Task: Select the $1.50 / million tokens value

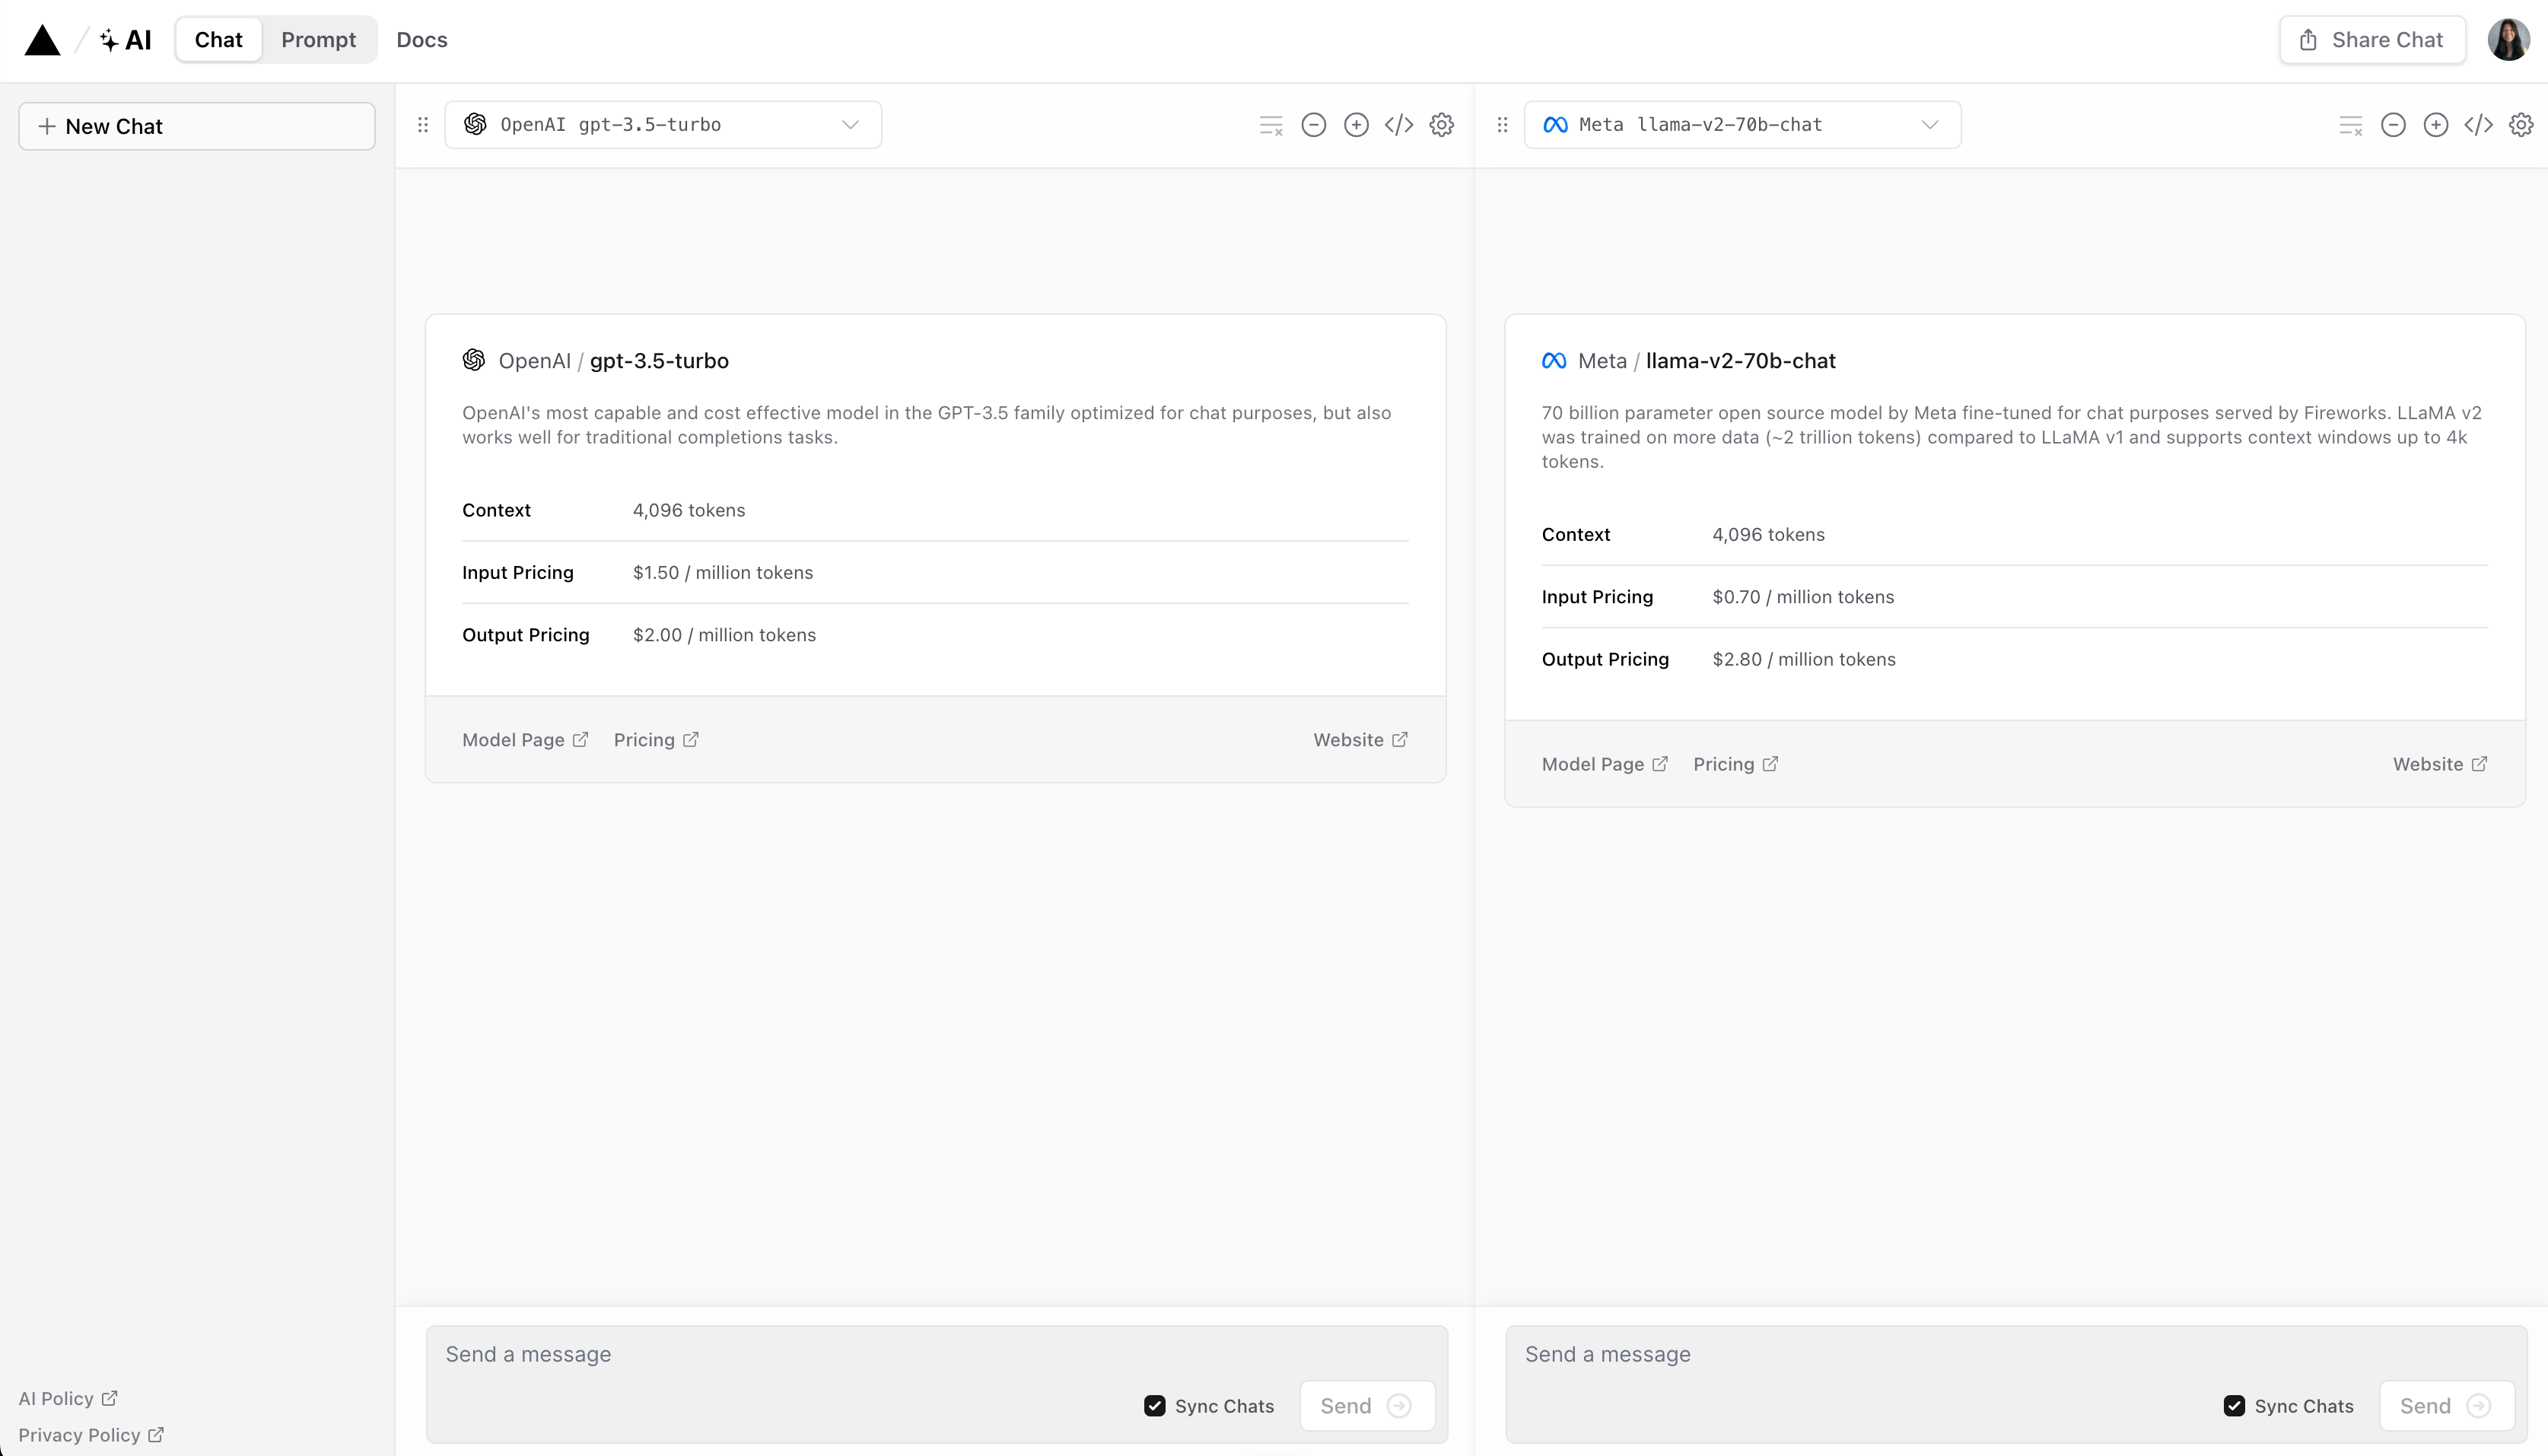Action: click(x=723, y=573)
